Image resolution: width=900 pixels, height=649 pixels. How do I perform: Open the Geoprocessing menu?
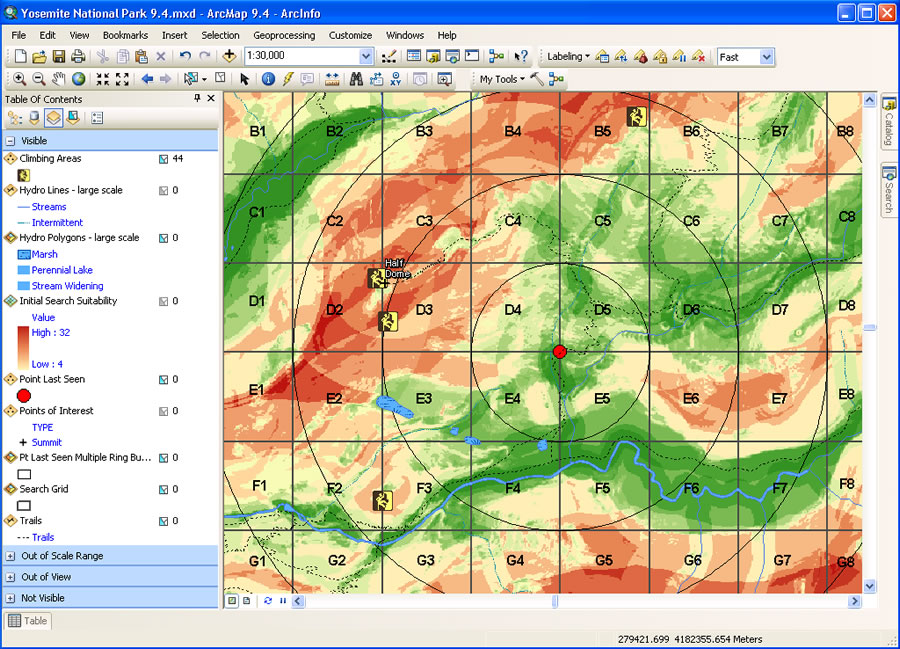[x=284, y=35]
